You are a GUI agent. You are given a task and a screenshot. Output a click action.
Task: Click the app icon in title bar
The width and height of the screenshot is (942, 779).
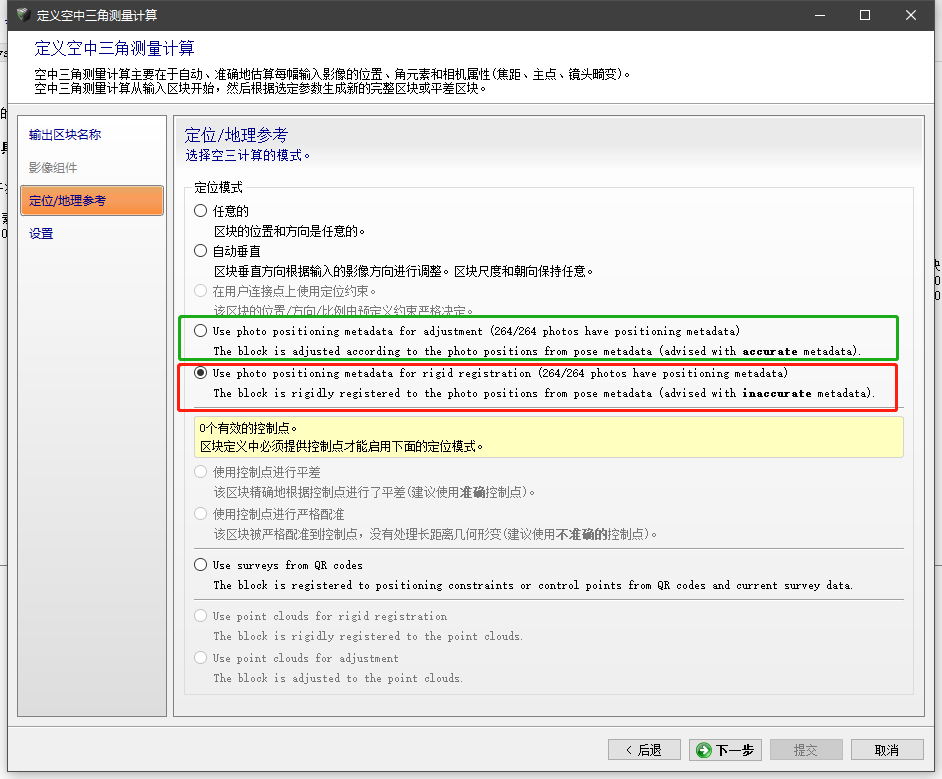click(x=22, y=15)
